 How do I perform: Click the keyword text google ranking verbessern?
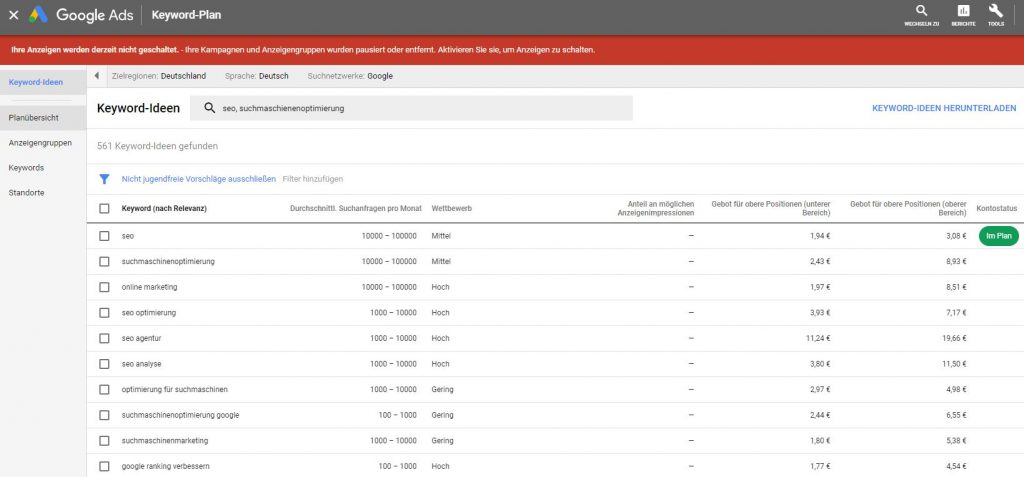tap(165, 467)
